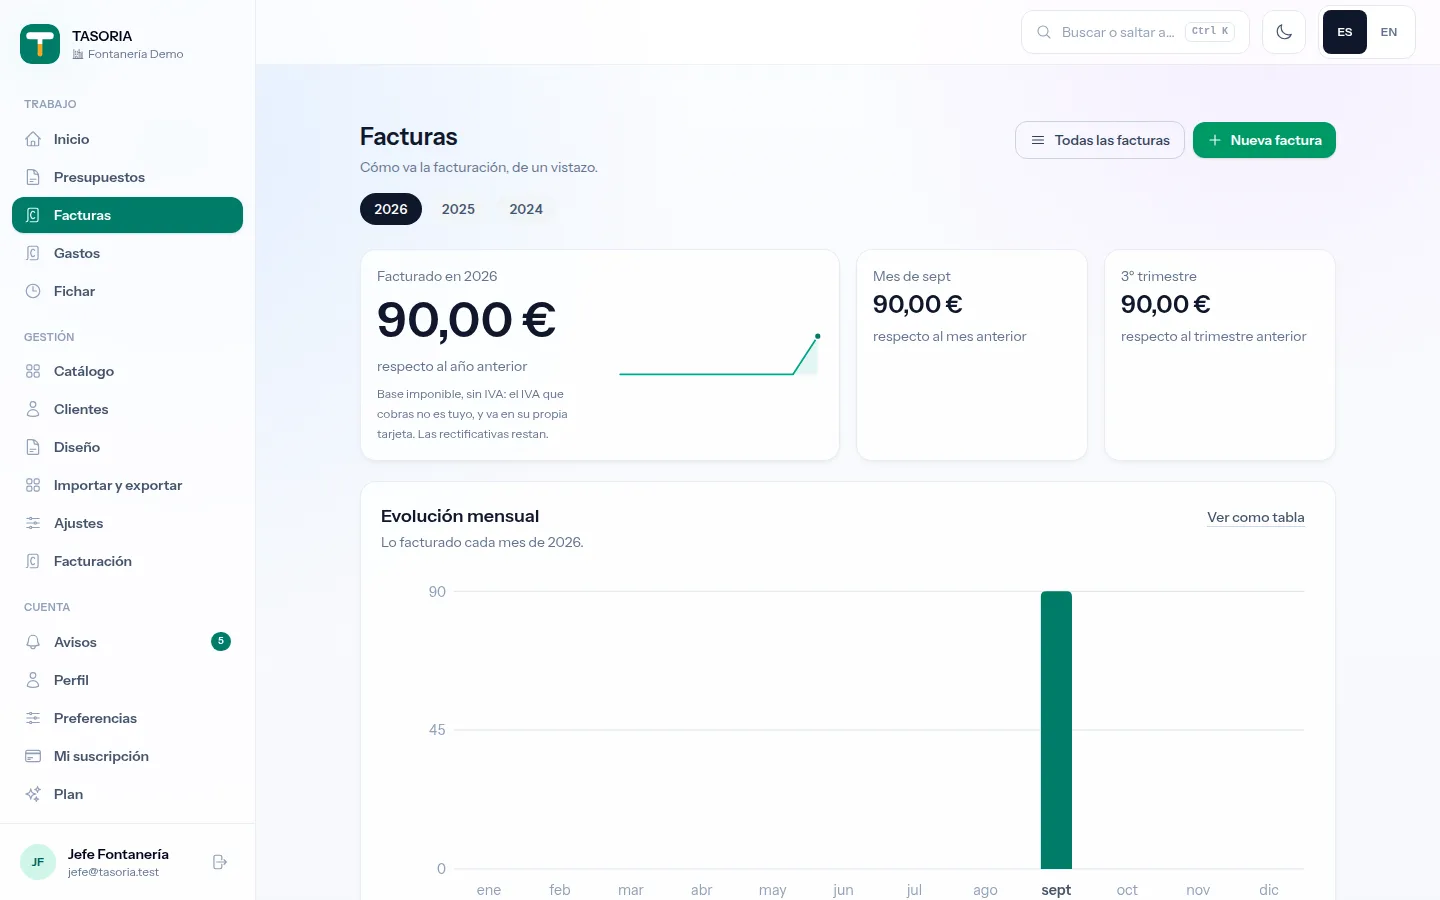Click the Plan sparkle icon
Image resolution: width=1440 pixels, height=900 pixels.
(33, 794)
